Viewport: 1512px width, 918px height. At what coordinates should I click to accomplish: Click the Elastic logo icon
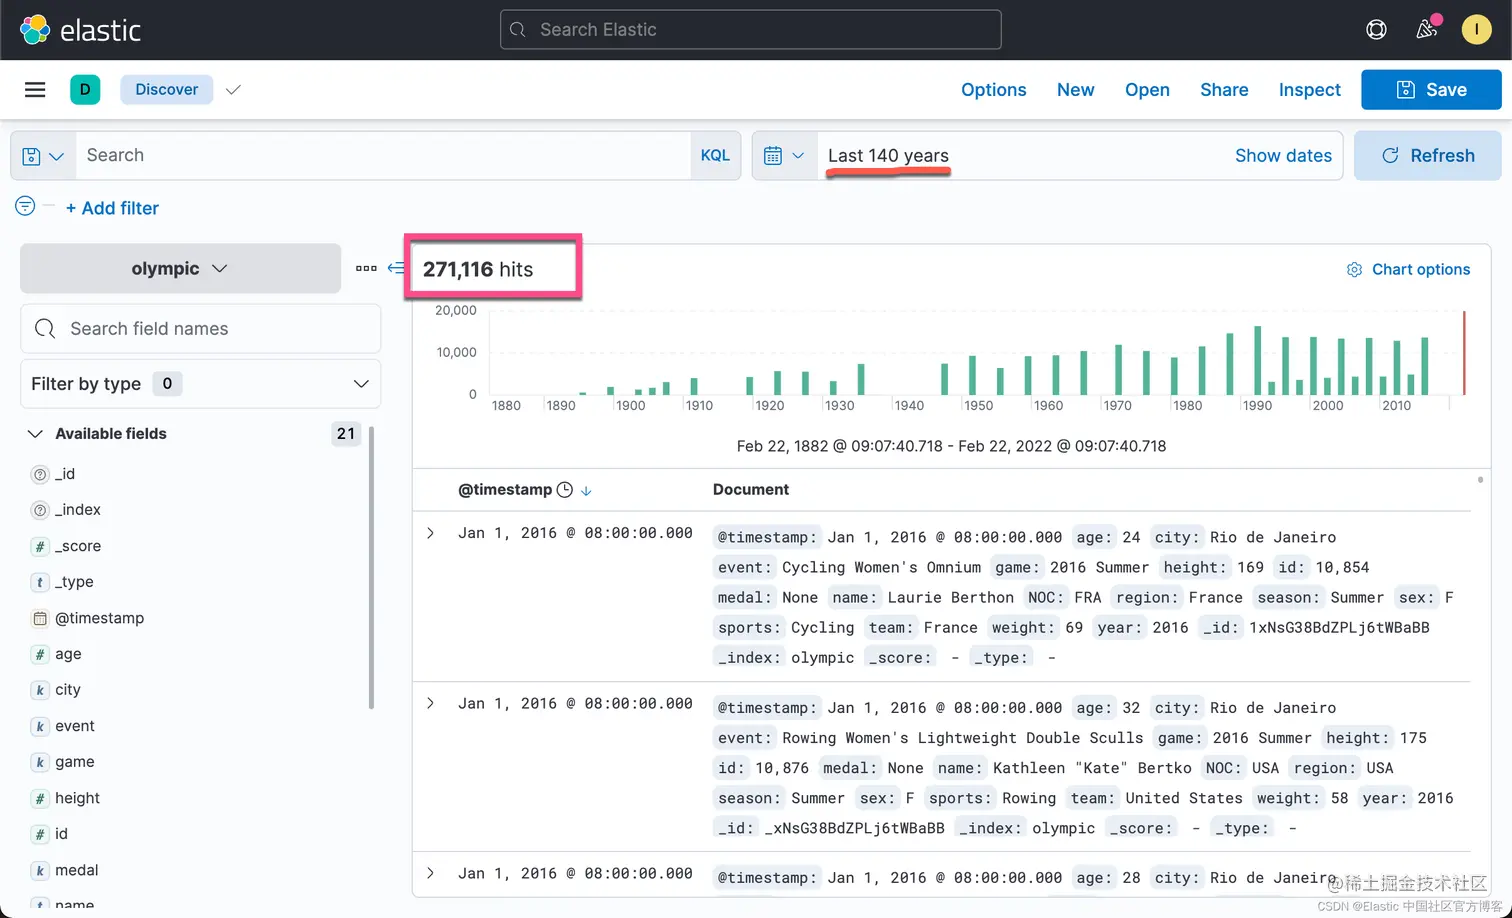[x=35, y=30]
